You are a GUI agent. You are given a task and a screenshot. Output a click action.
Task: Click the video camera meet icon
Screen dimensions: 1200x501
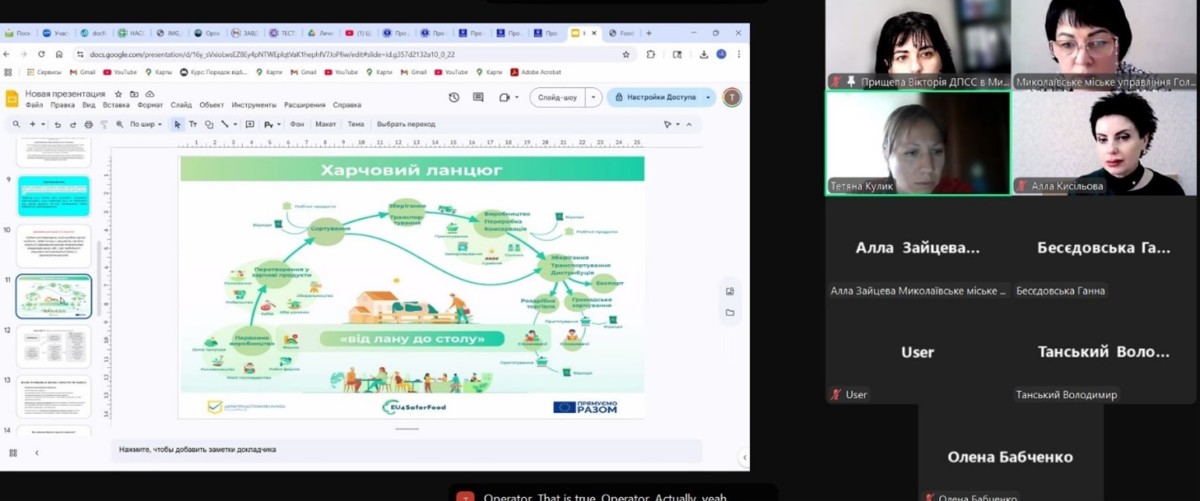coord(504,97)
